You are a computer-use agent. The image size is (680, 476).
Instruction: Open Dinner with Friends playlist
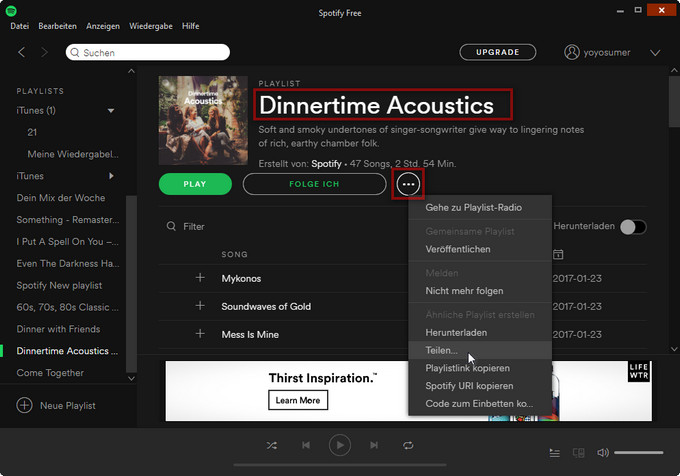tap(58, 329)
